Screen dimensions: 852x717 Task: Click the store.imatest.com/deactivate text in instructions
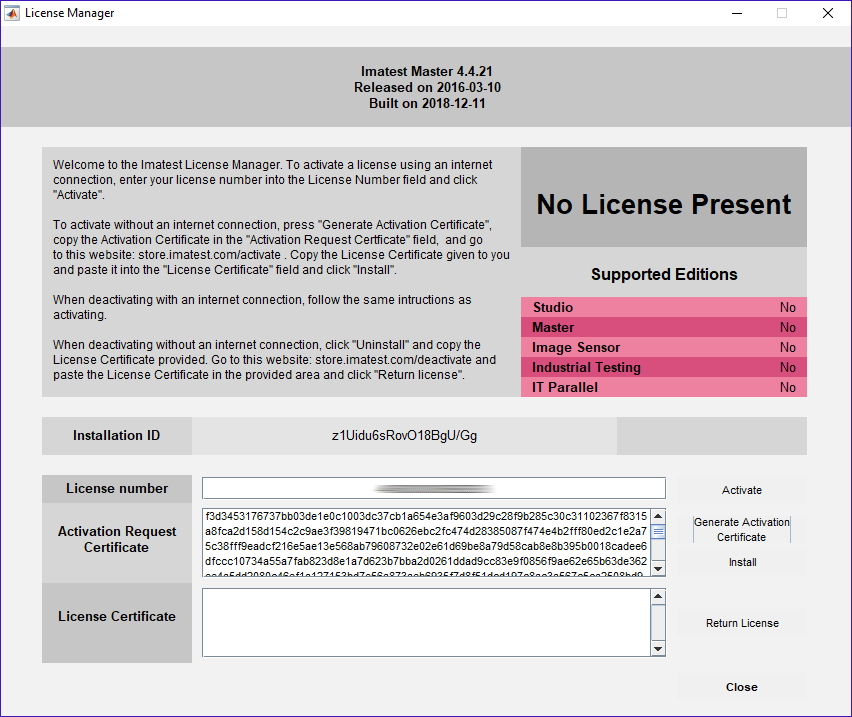click(x=393, y=360)
